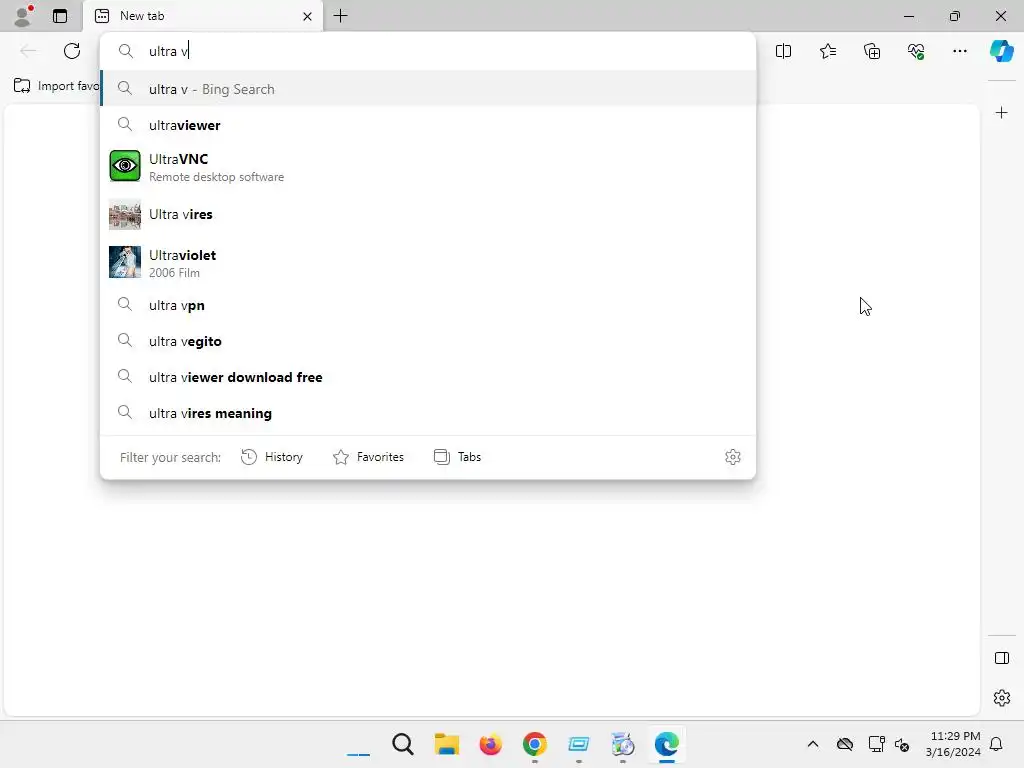This screenshot has width=1024, height=768.
Task: Select the 'Ultra vires' suggestion
Action: 428,214
